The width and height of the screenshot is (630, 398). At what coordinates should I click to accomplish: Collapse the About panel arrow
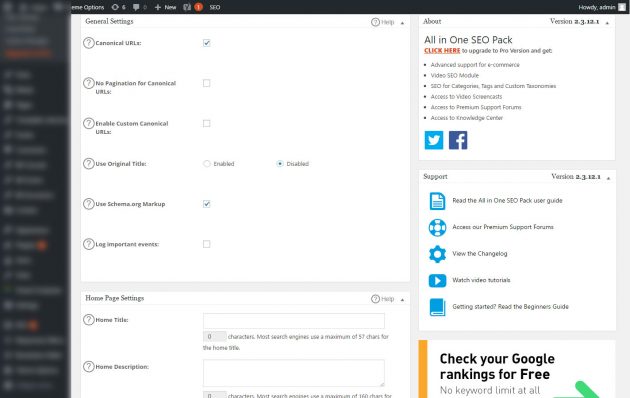click(607, 23)
